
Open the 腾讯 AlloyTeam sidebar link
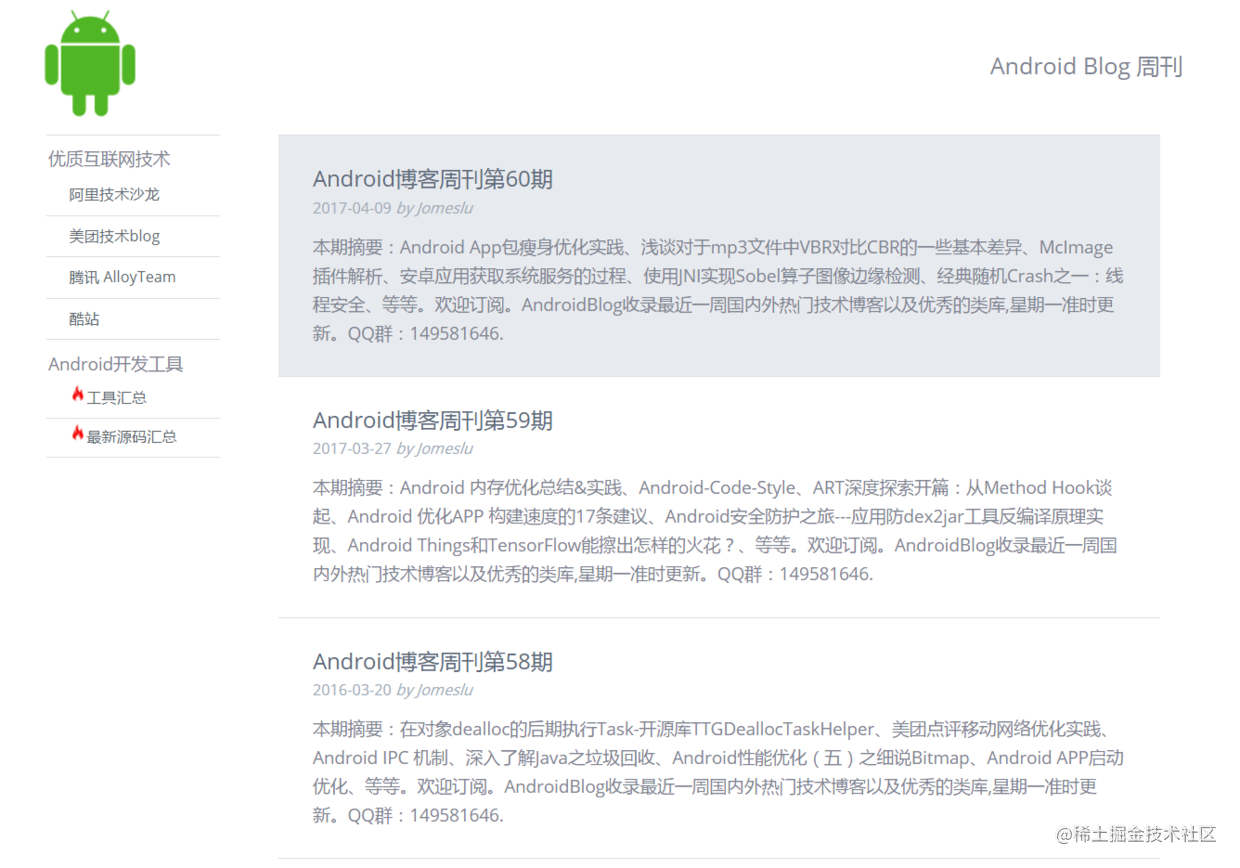click(x=122, y=277)
